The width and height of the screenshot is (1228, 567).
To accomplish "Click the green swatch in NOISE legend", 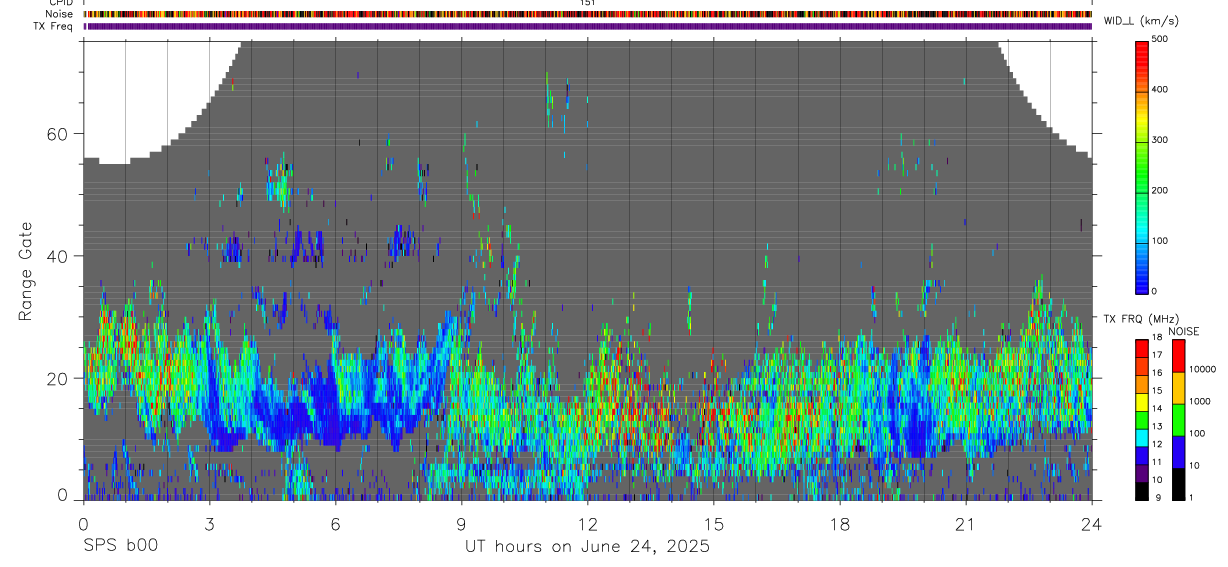I will tap(1177, 420).
